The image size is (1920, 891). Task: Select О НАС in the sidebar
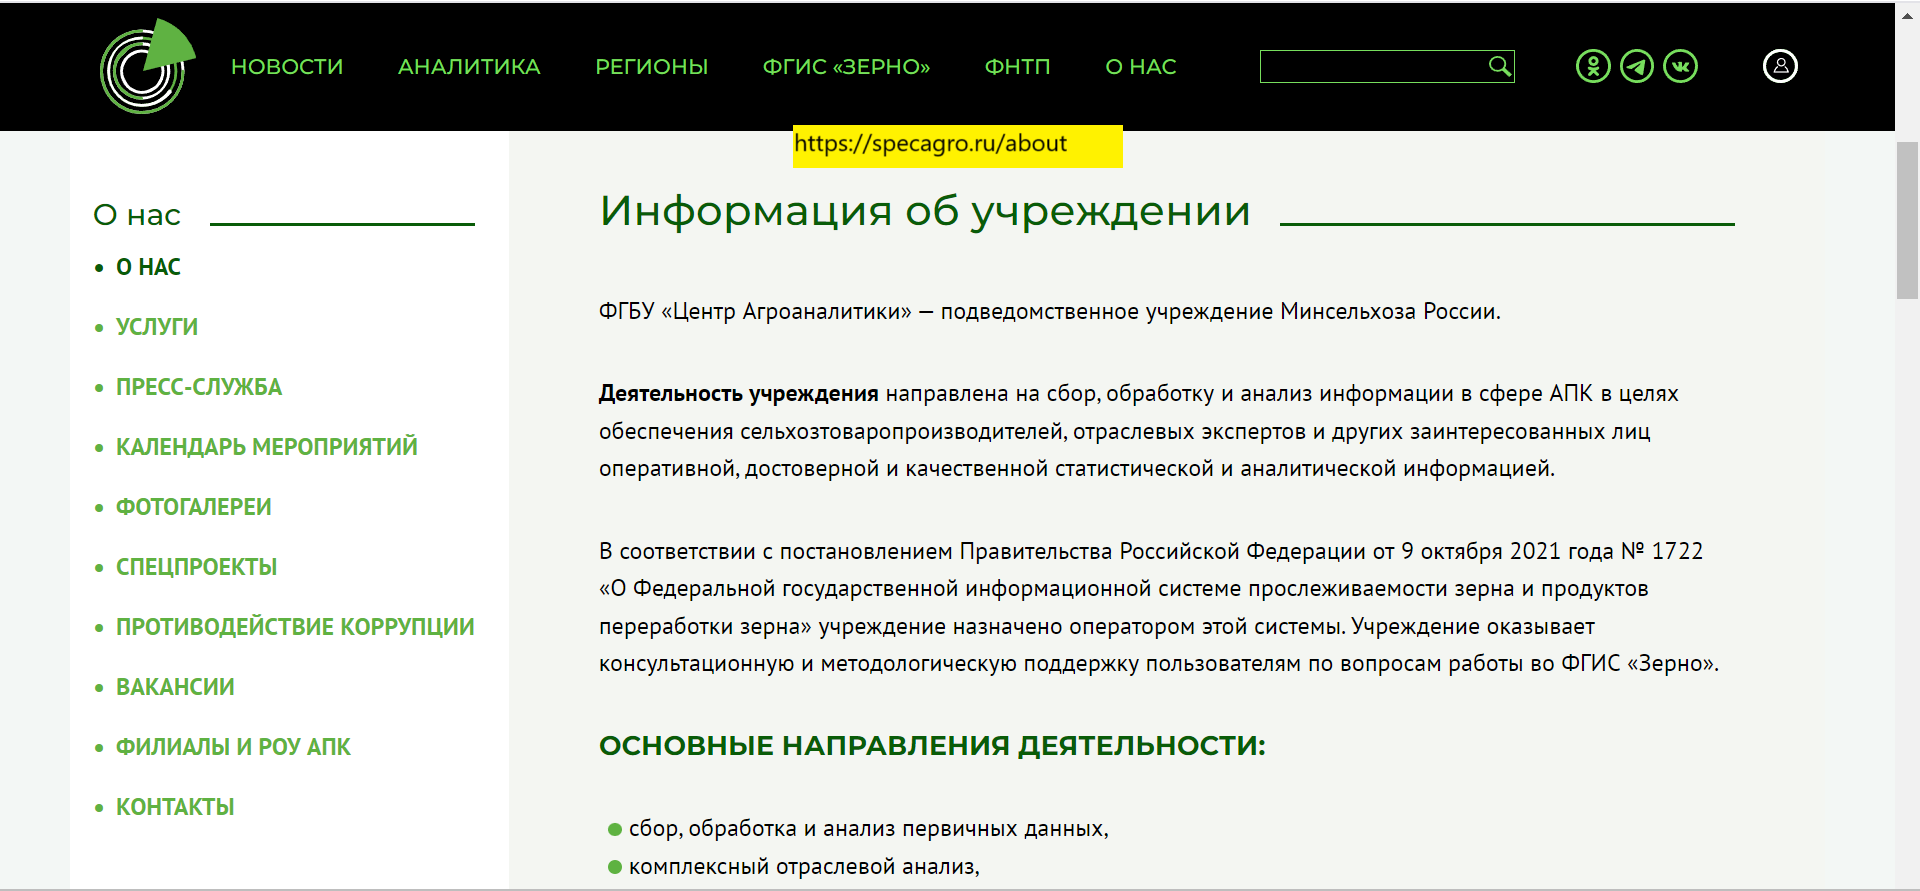[148, 267]
